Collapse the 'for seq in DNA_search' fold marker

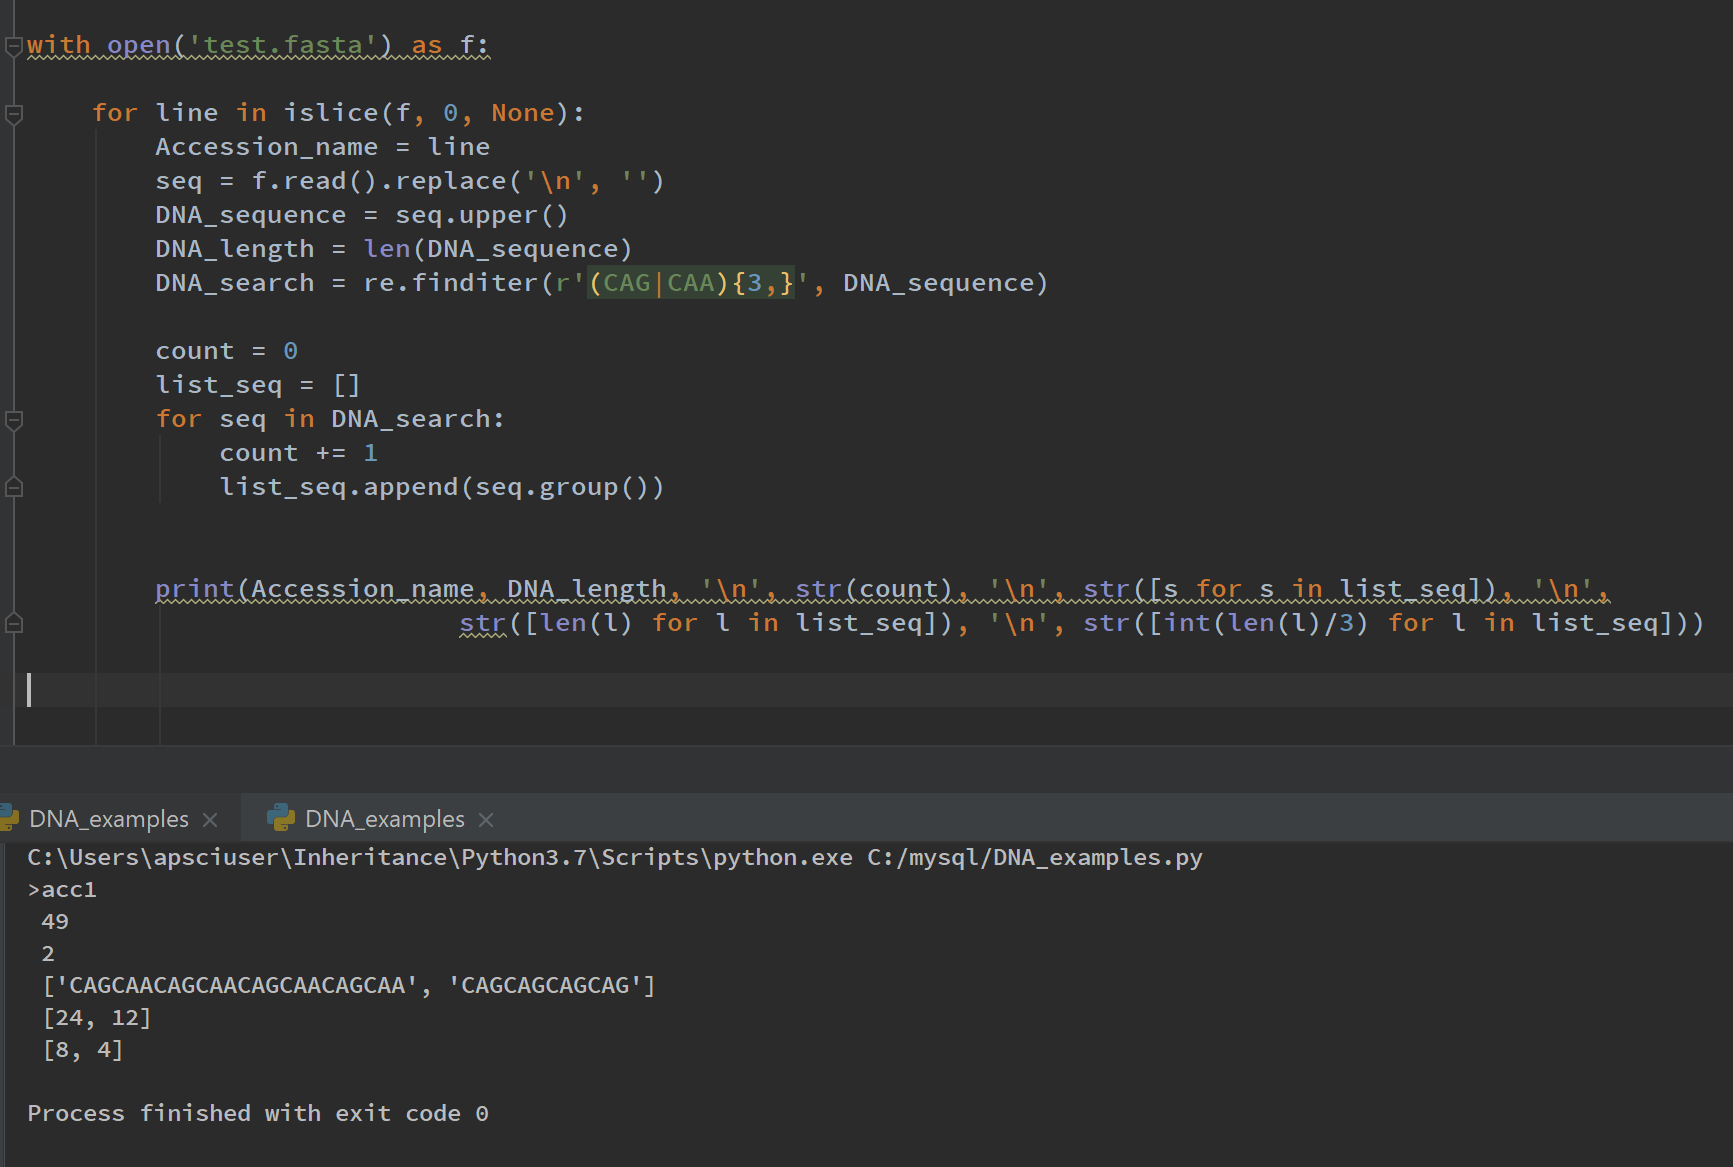[14, 420]
